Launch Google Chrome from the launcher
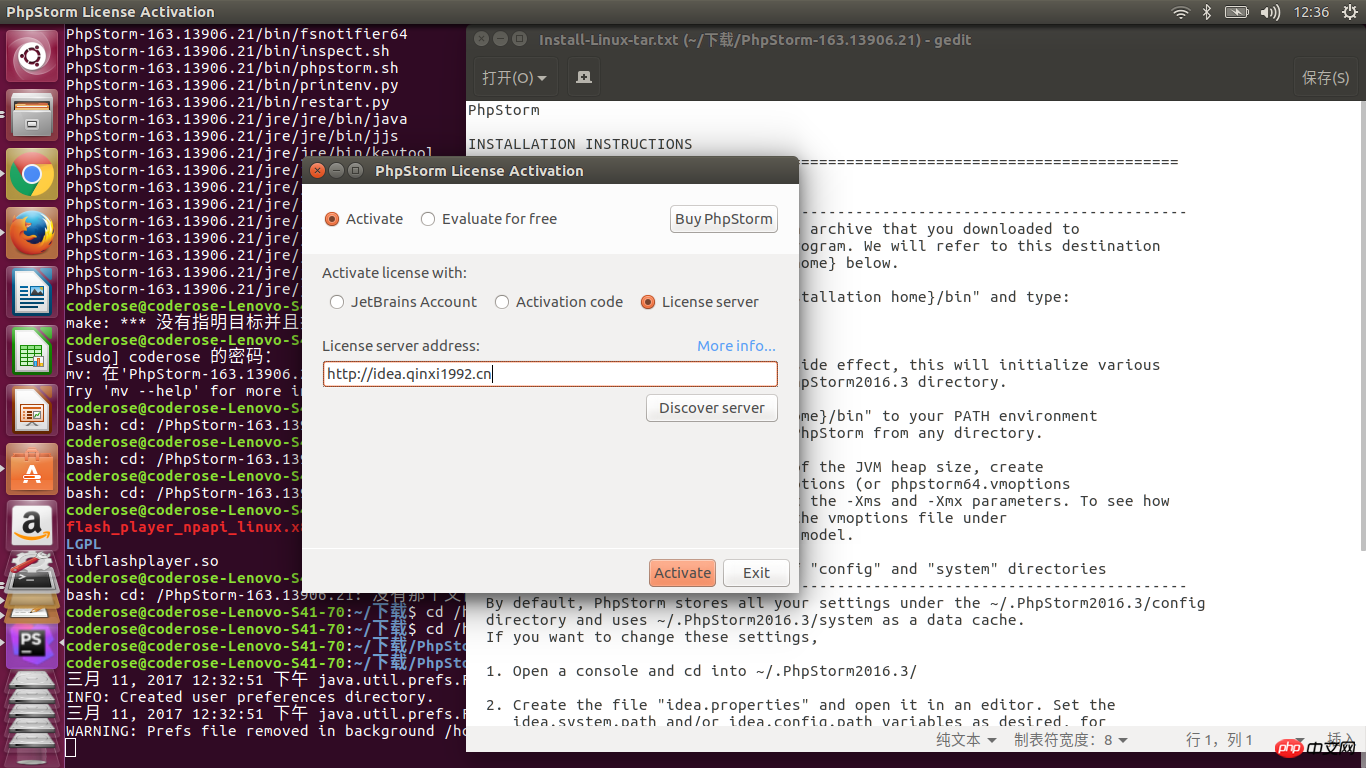Viewport: 1366px width, 768px height. click(x=32, y=175)
